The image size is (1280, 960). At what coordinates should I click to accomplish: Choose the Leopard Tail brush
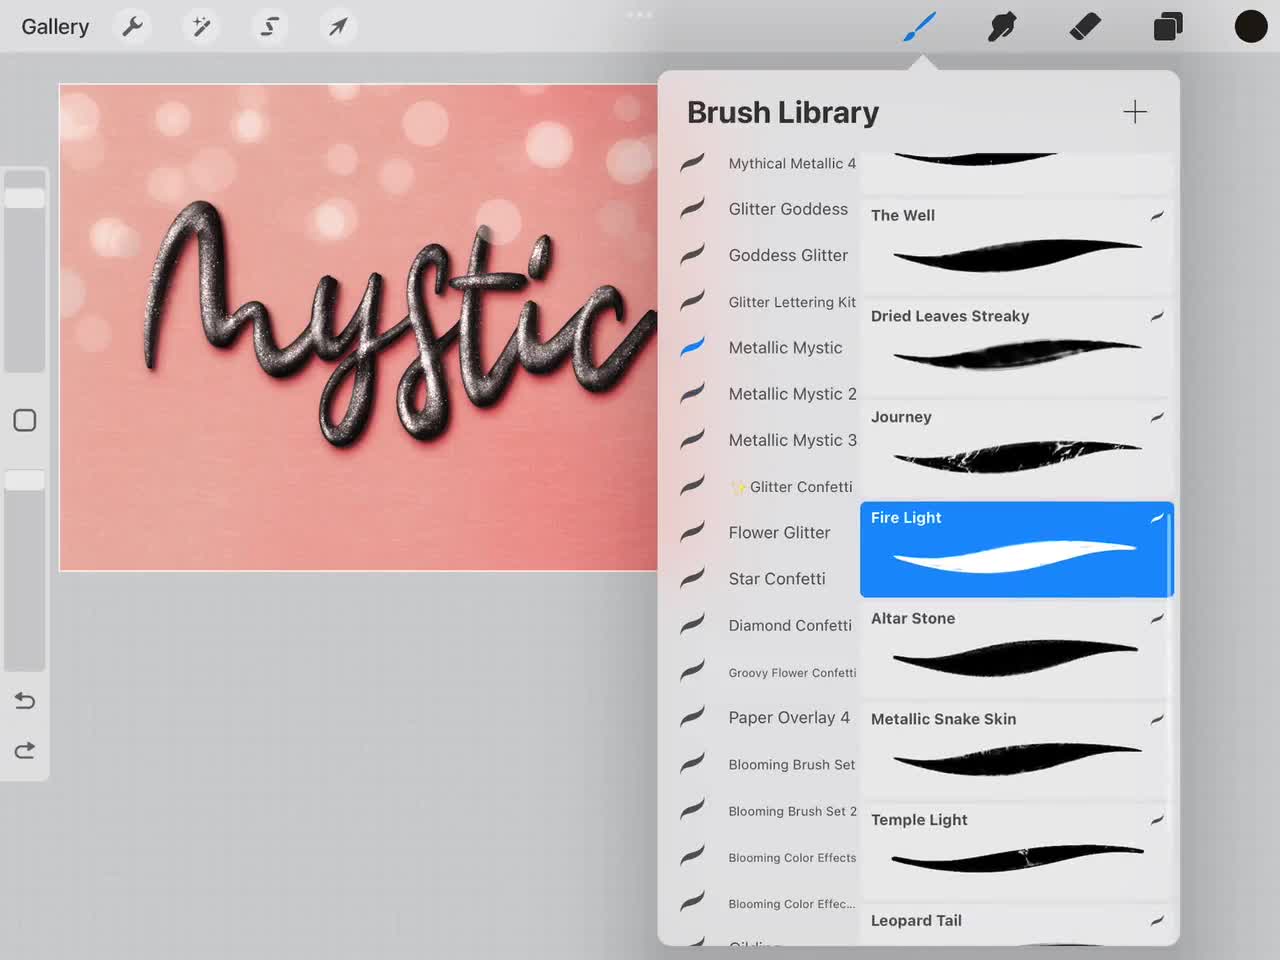click(1016, 924)
